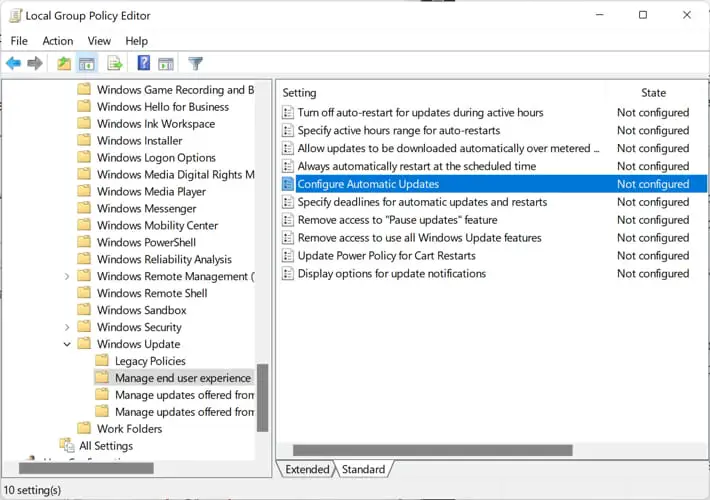
Task: Toggle Show/Hide Action Pane icon
Action: tap(166, 64)
